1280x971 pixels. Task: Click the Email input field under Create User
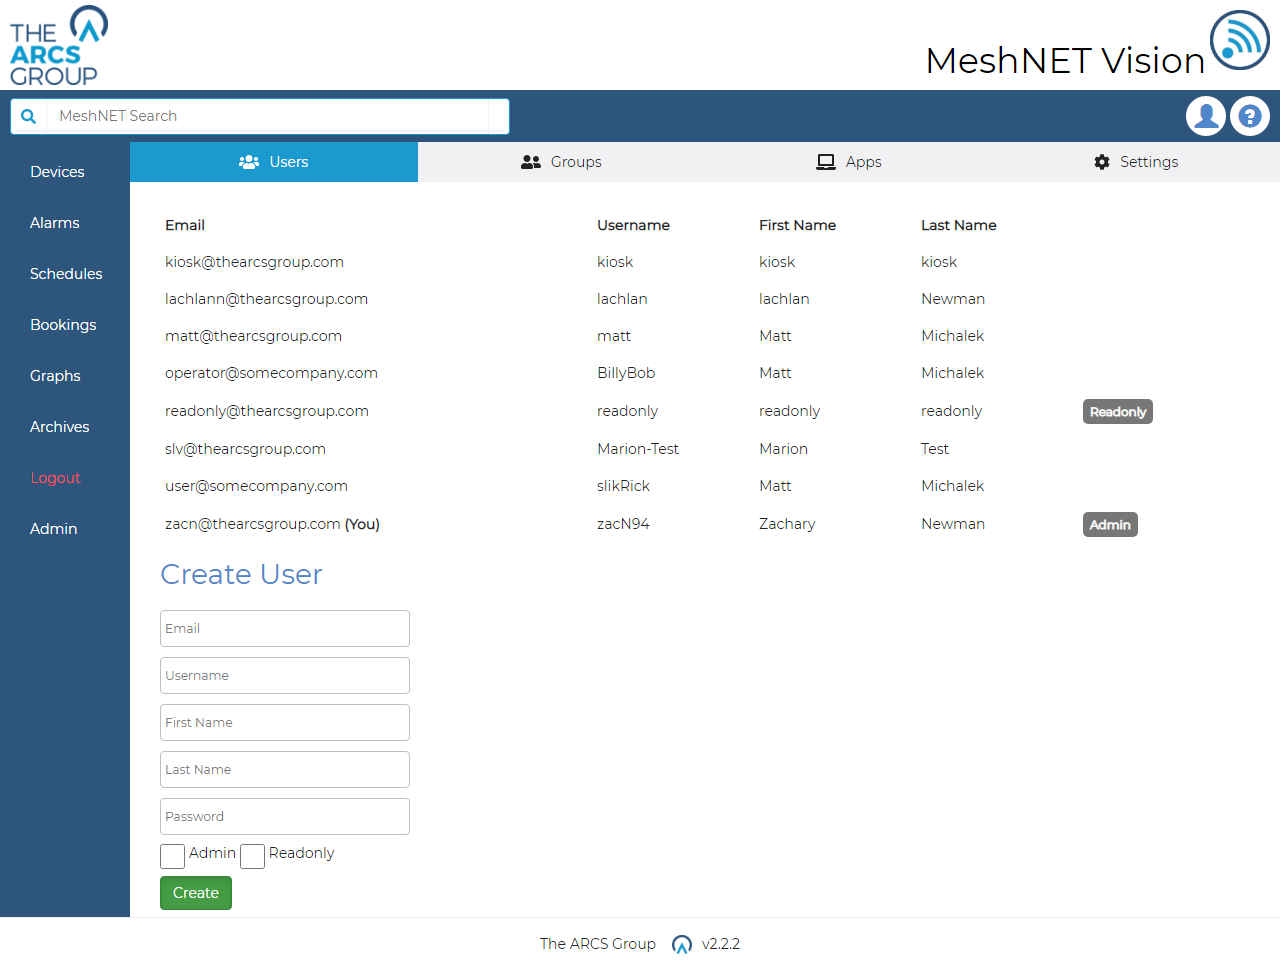click(x=284, y=628)
